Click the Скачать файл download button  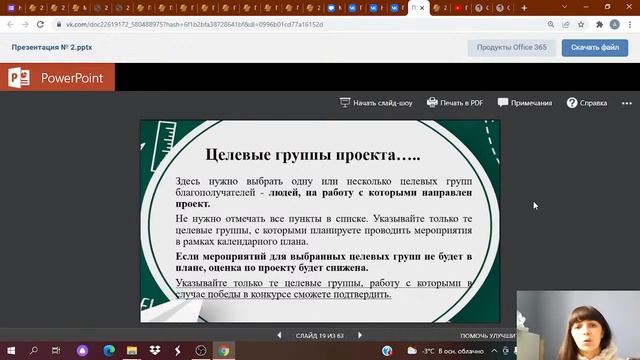click(x=595, y=47)
